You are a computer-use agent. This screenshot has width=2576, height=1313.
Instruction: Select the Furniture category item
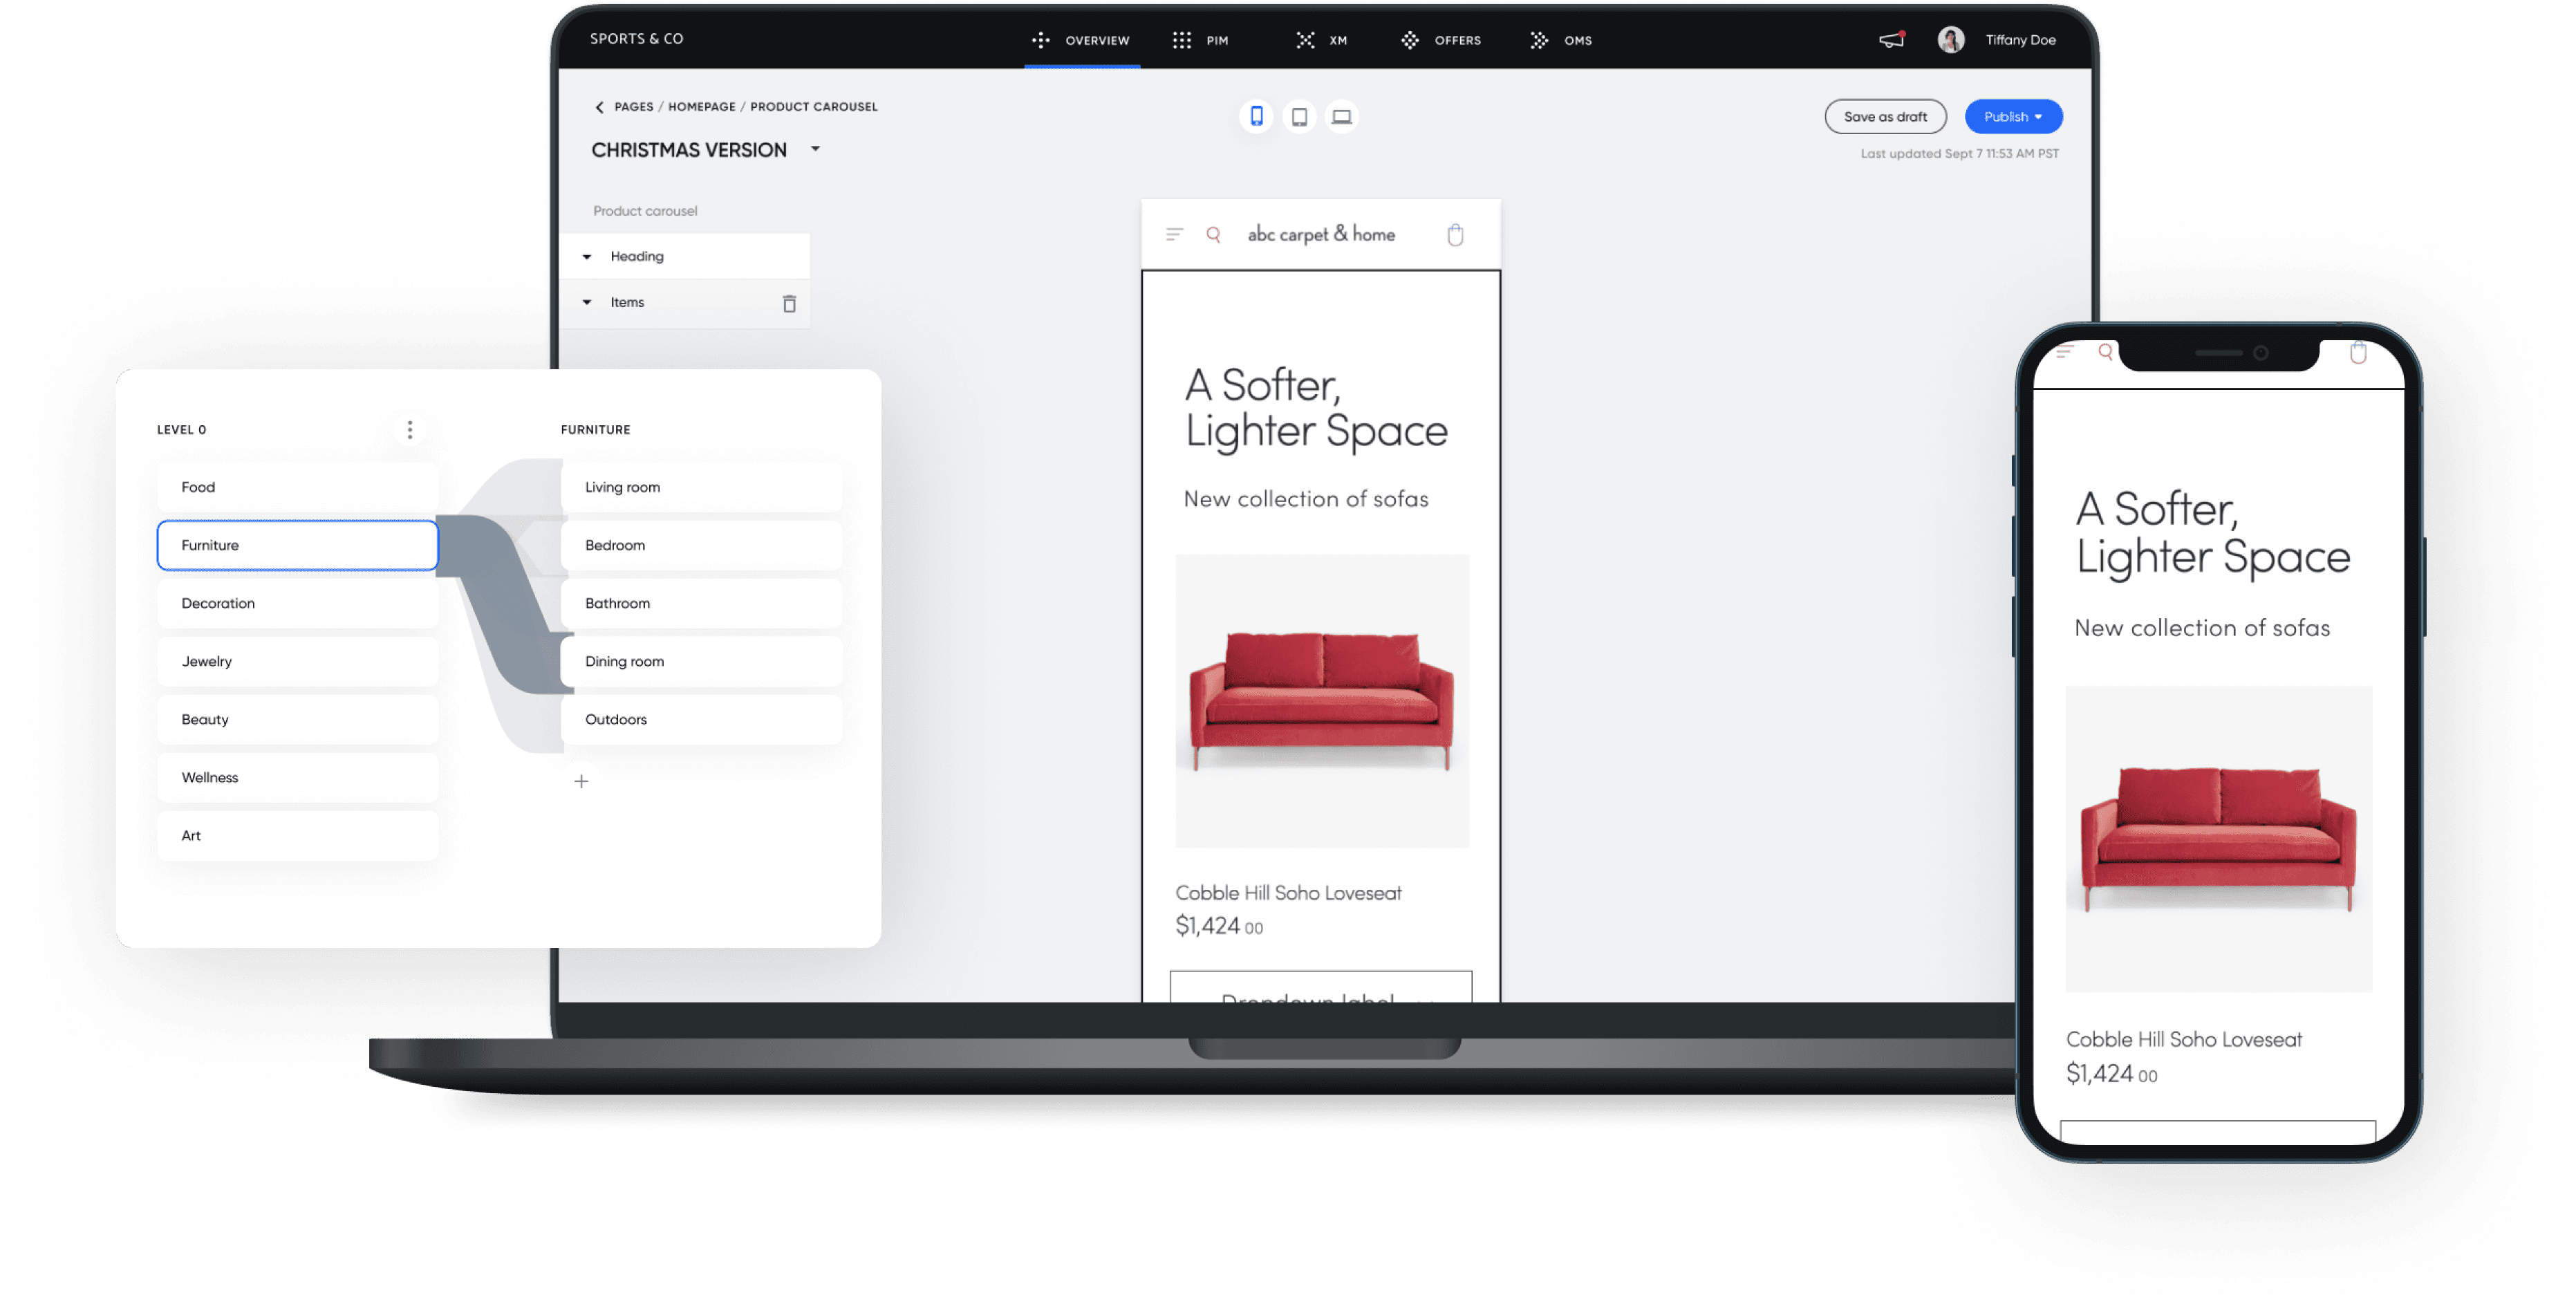(x=297, y=545)
